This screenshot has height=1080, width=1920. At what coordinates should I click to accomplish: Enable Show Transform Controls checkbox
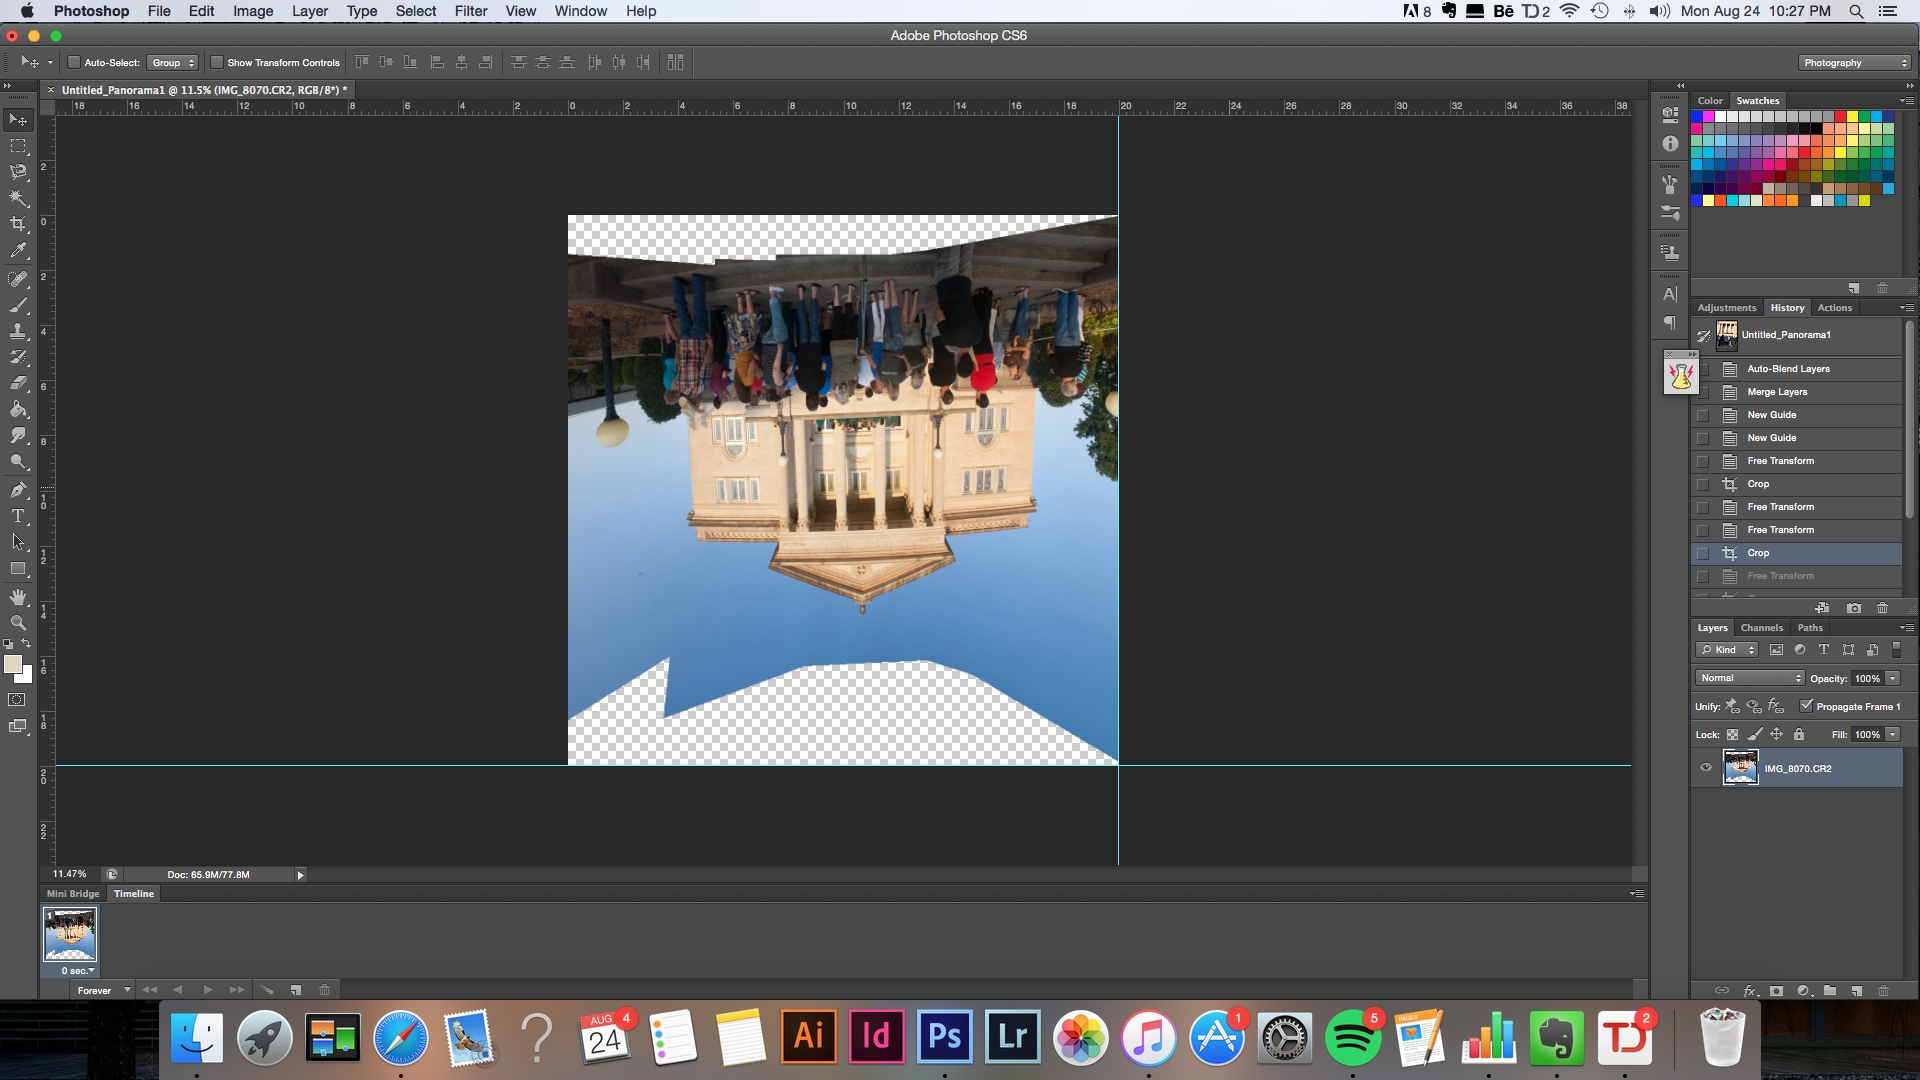(216, 62)
